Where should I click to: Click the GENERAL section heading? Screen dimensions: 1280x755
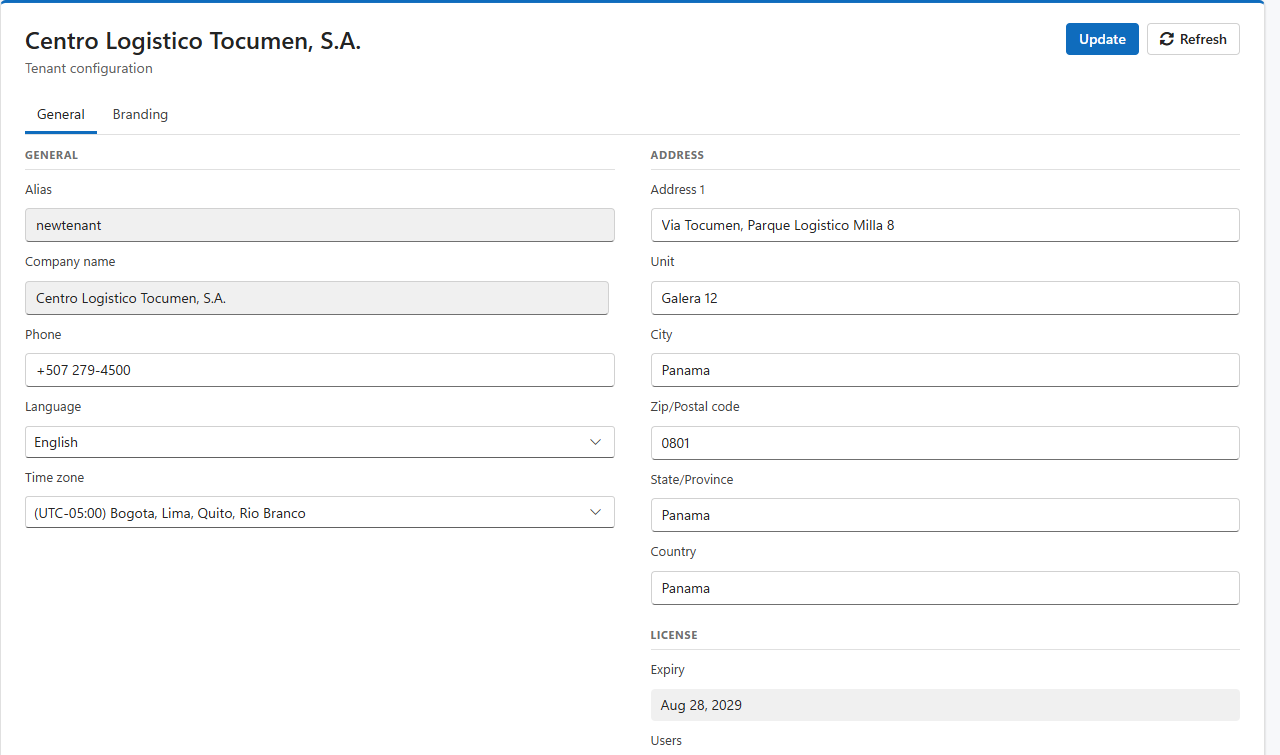[51, 155]
